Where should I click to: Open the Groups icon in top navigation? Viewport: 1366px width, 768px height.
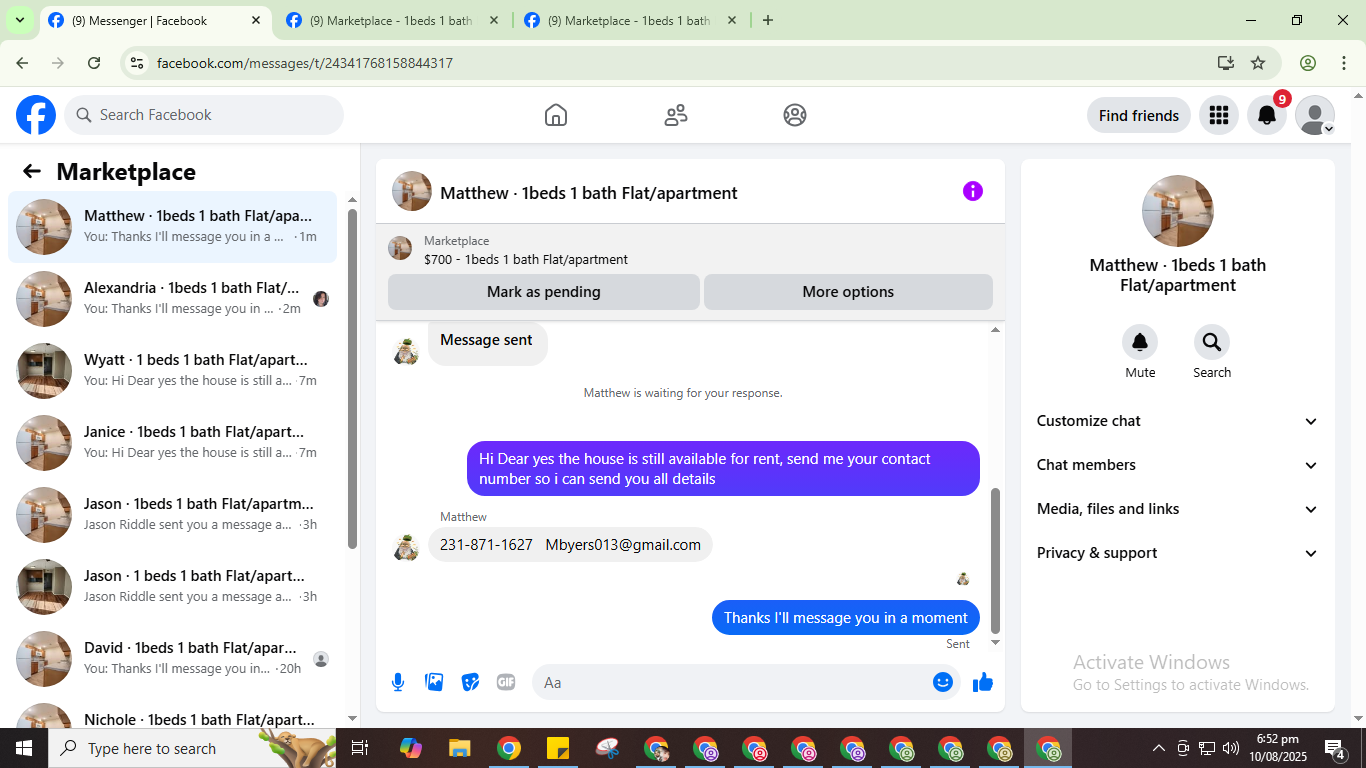pos(795,115)
